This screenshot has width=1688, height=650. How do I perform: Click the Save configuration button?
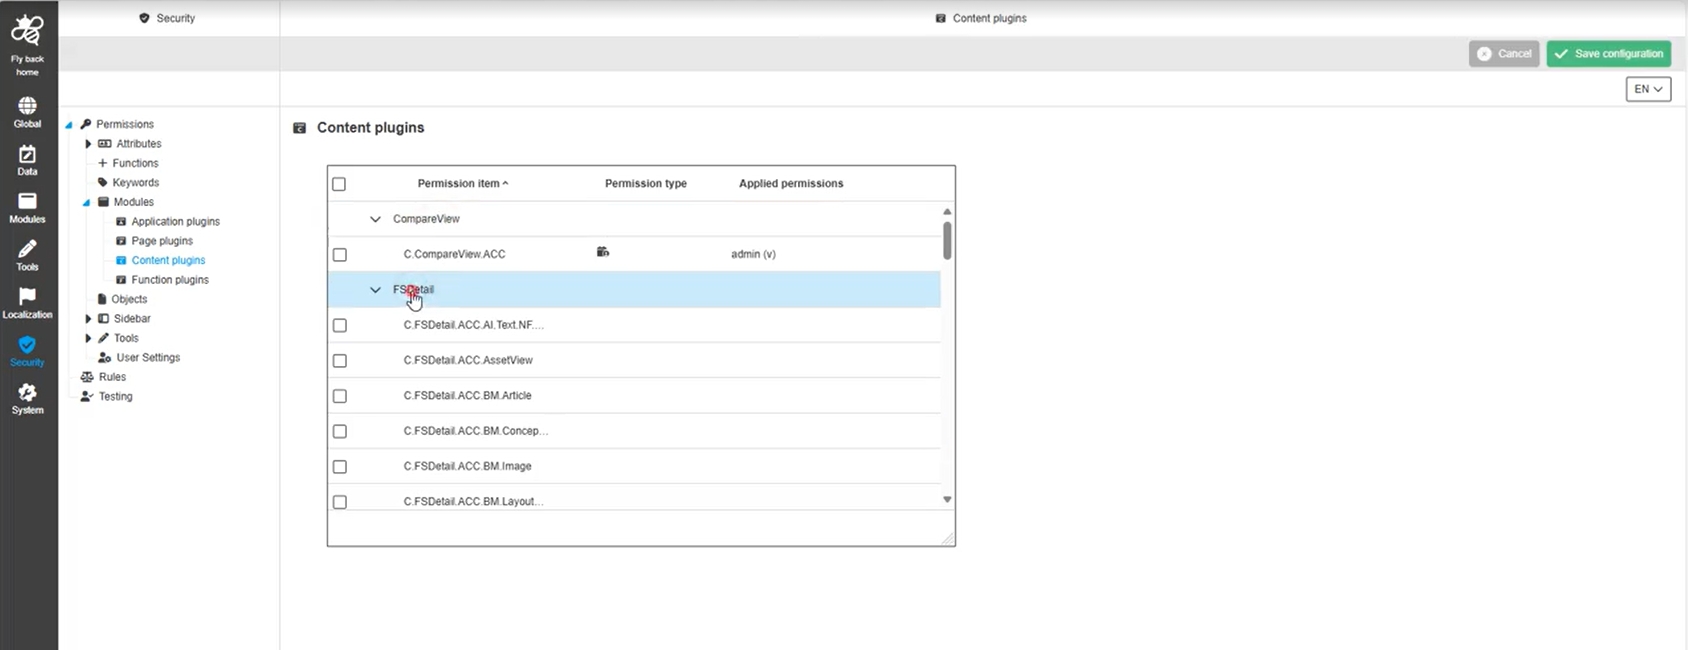point(1608,54)
